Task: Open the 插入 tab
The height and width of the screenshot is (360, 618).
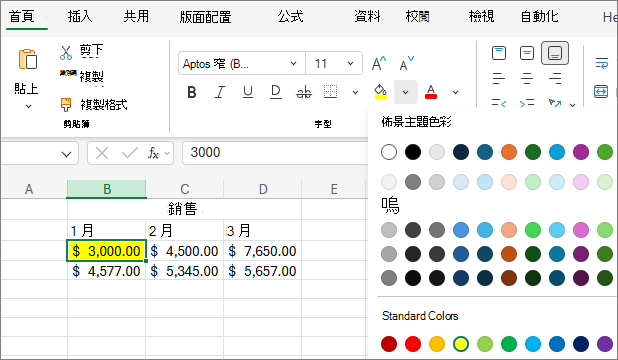Action: (80, 17)
